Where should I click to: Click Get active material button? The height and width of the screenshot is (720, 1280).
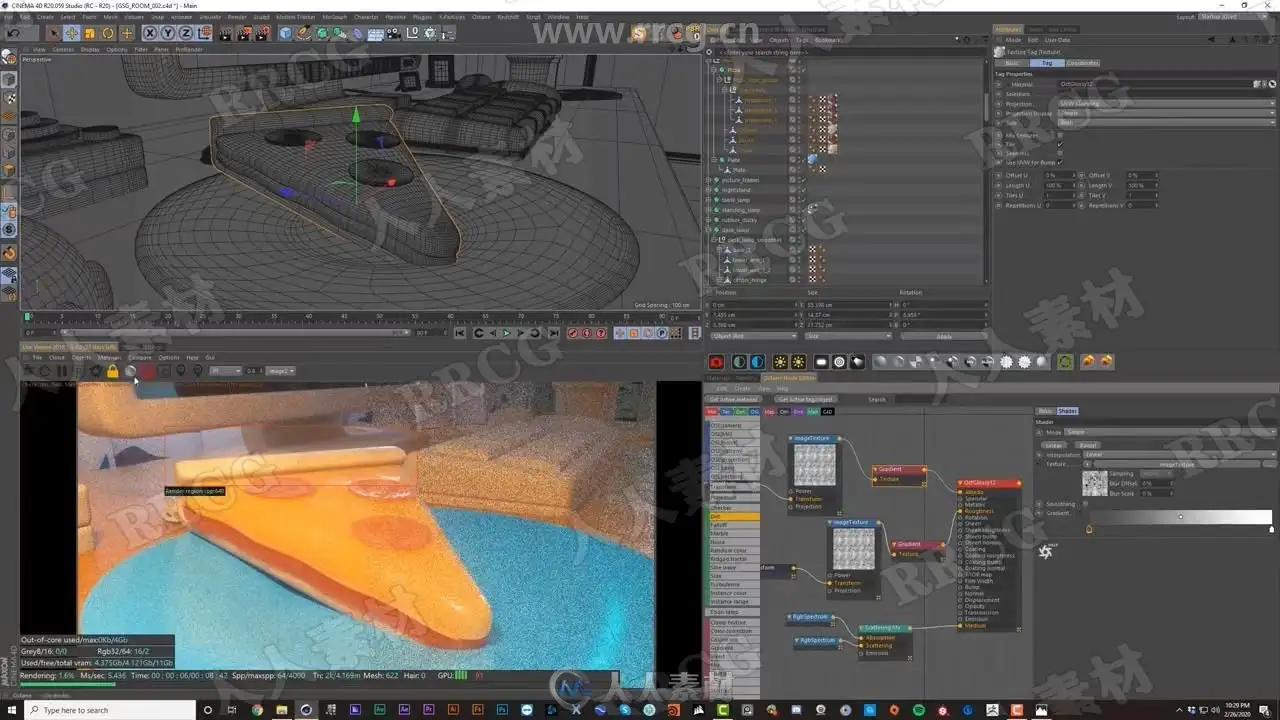(x=734, y=399)
